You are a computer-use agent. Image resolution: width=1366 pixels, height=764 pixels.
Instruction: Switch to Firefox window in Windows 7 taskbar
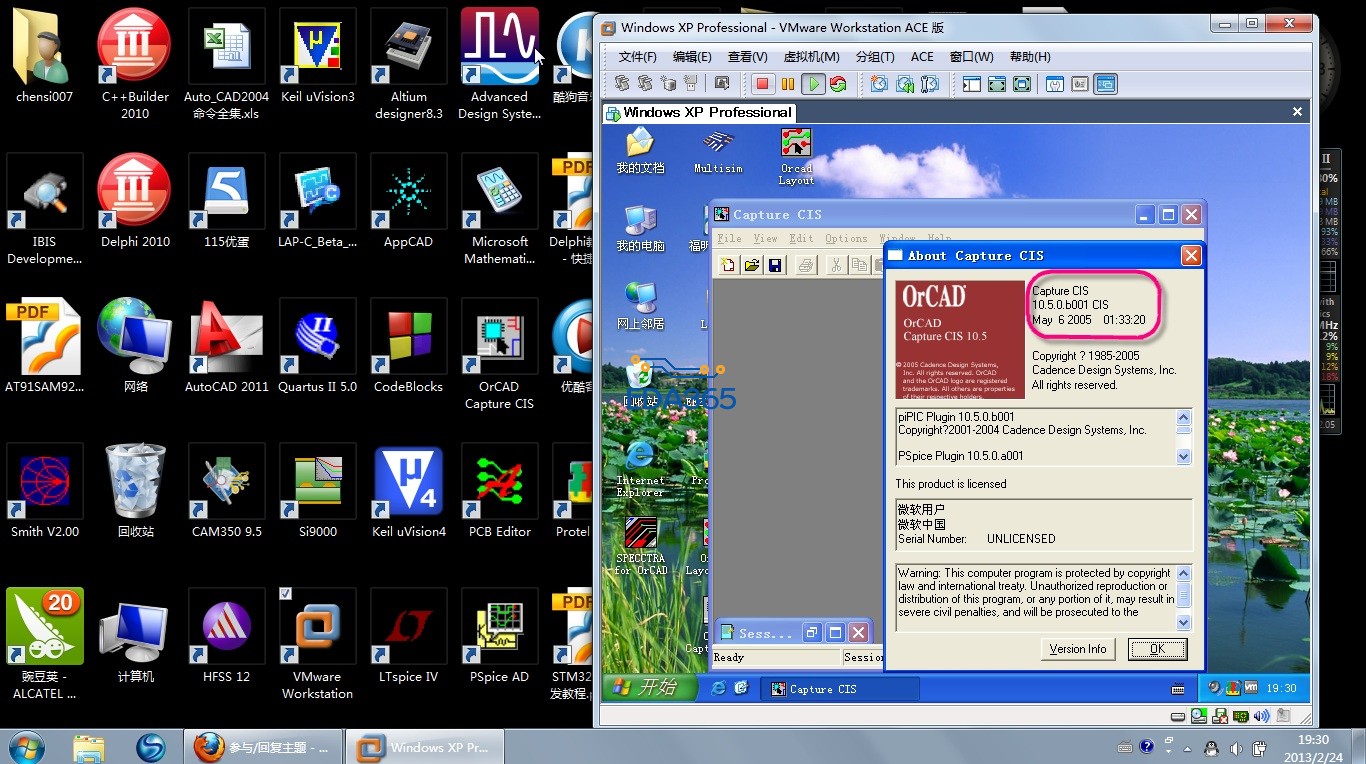click(263, 747)
